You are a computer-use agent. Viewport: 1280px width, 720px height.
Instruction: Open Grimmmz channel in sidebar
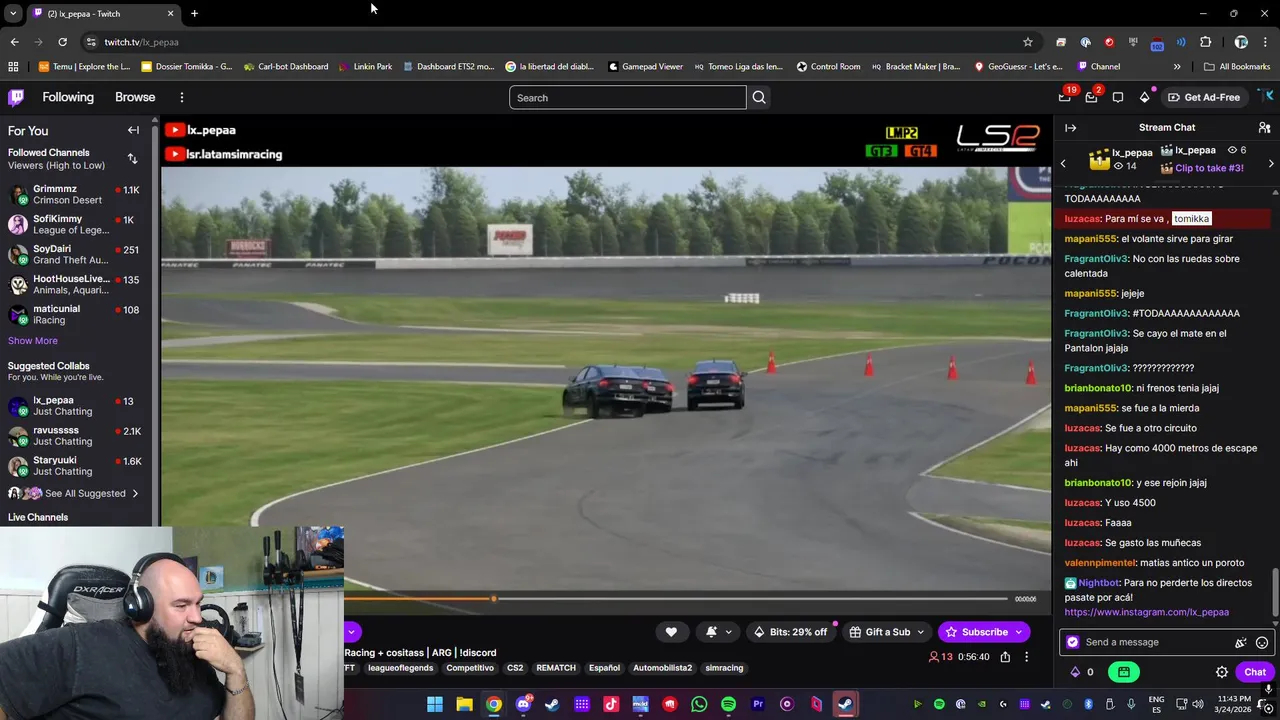(x=75, y=194)
